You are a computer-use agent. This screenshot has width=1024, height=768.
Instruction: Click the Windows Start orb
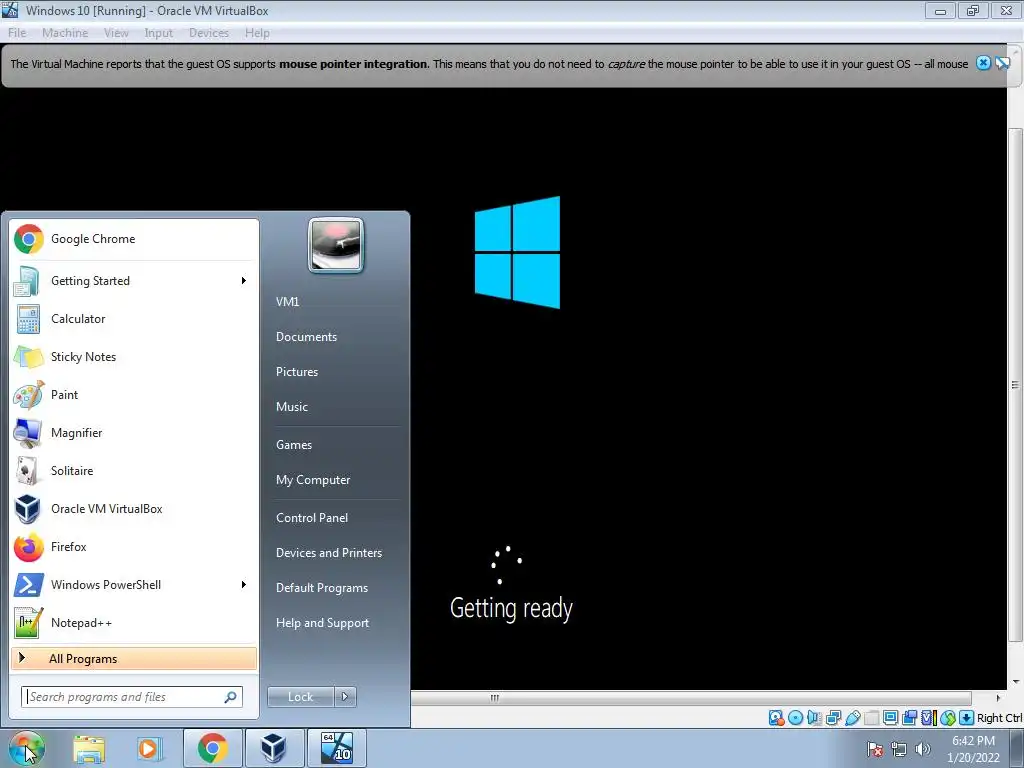tap(26, 748)
